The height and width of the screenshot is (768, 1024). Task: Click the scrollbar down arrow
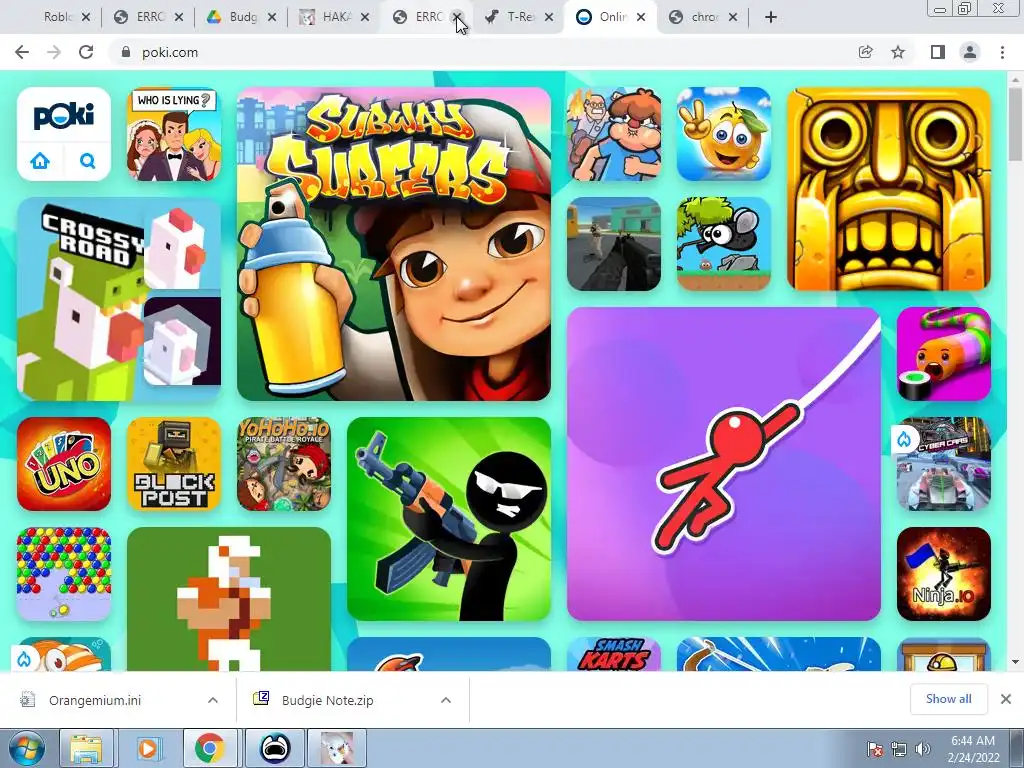[x=1015, y=662]
